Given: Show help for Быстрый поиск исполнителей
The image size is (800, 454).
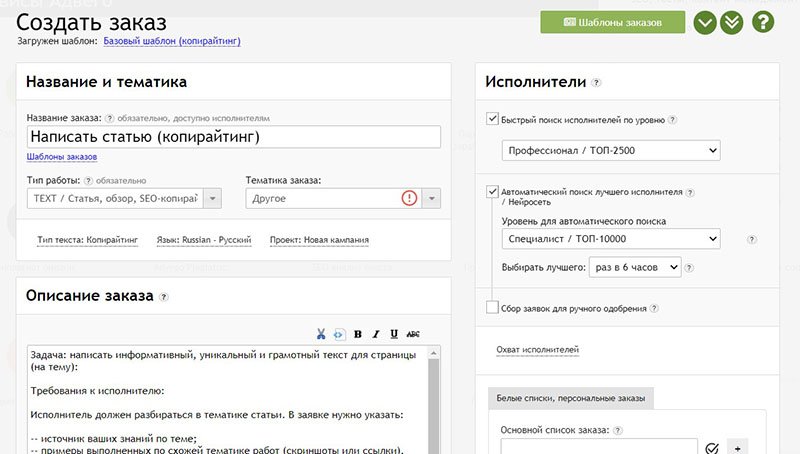Looking at the screenshot, I should (672, 120).
